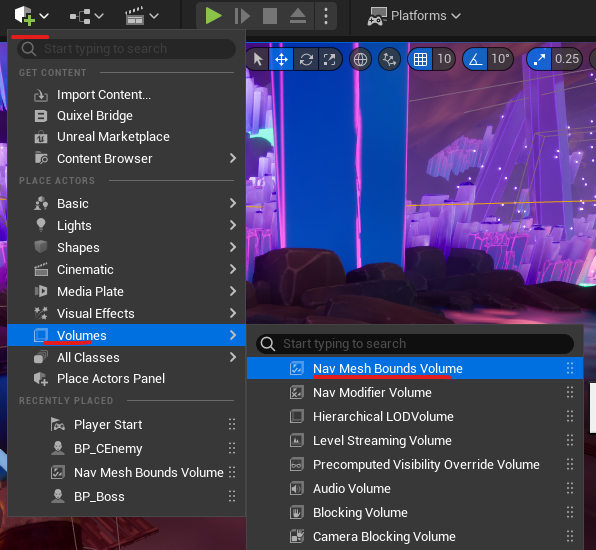Click drag handle beside BP_Boss
The image size is (596, 550).
[232, 496]
